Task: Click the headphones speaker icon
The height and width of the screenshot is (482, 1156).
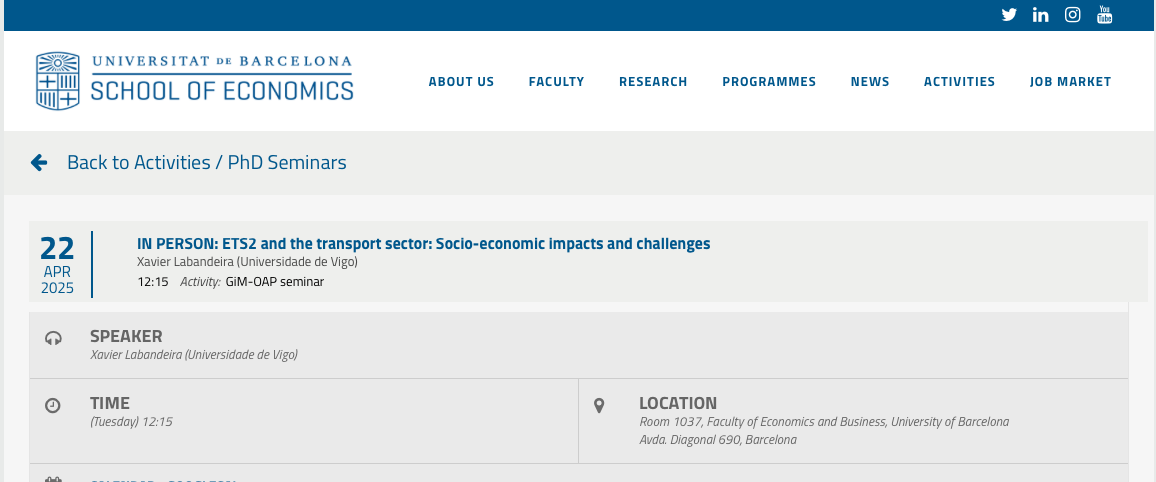Action: pyautogui.click(x=53, y=338)
